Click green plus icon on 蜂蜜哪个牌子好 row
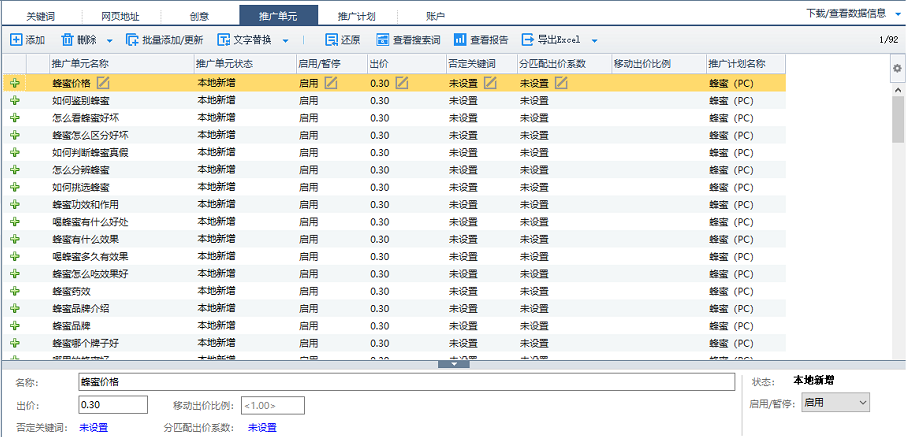Screen dimensions: 907x437 [15, 343]
